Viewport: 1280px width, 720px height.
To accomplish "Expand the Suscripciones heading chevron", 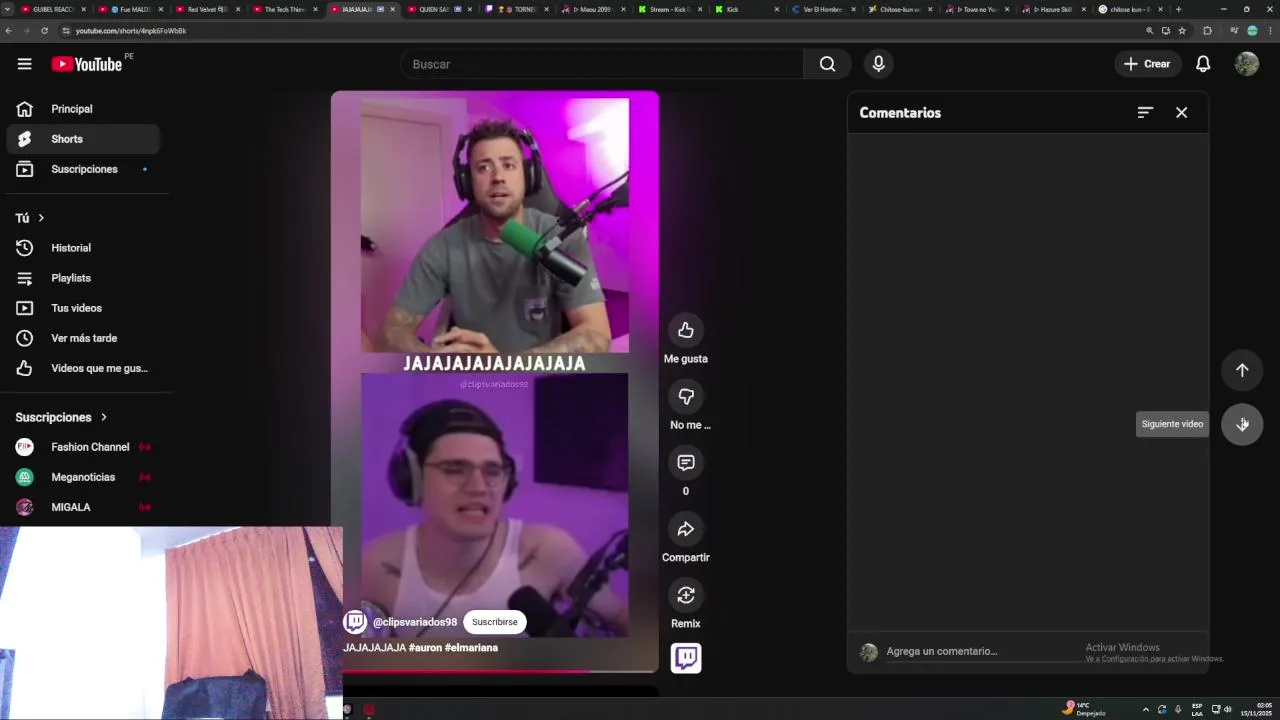I will coord(103,417).
